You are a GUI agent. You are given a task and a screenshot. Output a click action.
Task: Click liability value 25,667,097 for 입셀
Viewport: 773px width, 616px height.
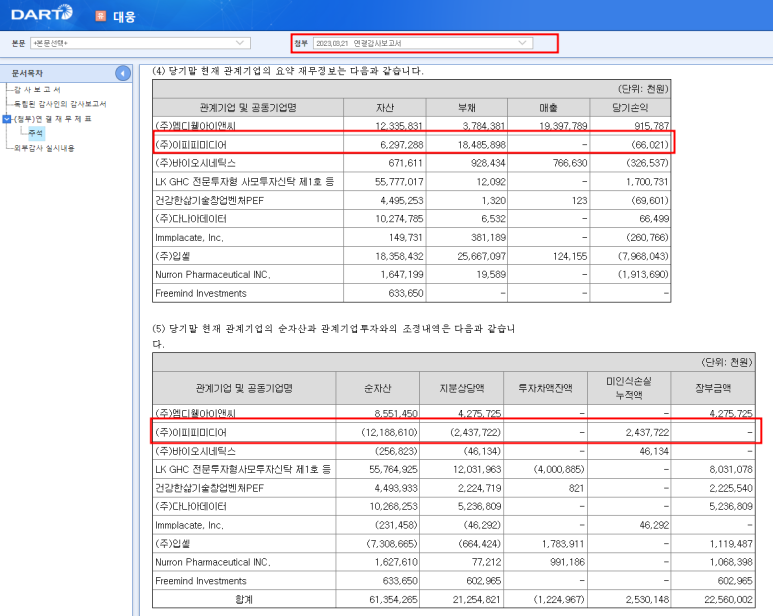[481, 256]
